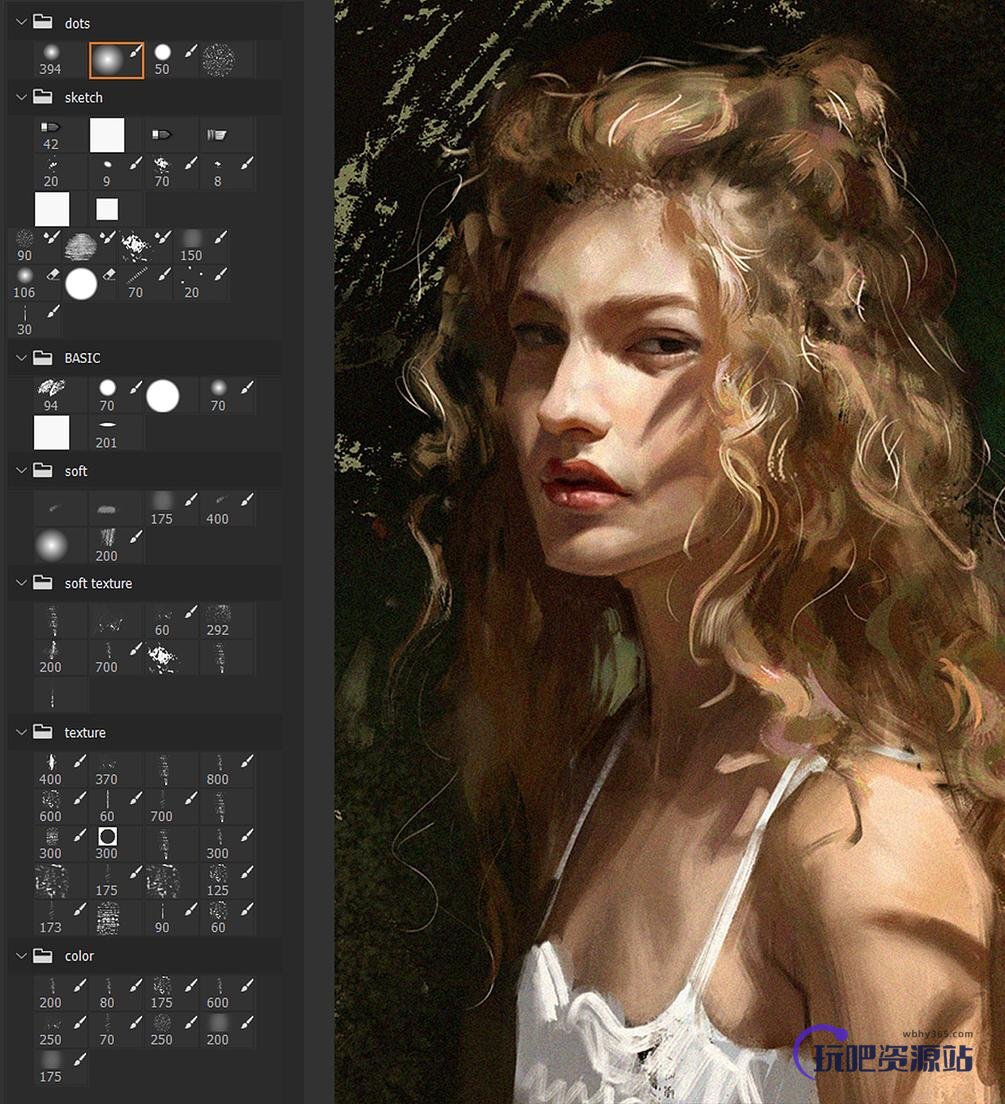
Task: Choose the 700 brush in soft texture
Action: 116,658
